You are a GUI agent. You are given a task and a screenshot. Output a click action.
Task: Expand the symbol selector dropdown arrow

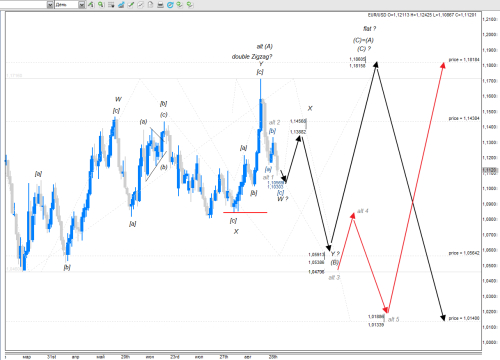click(50, 5)
